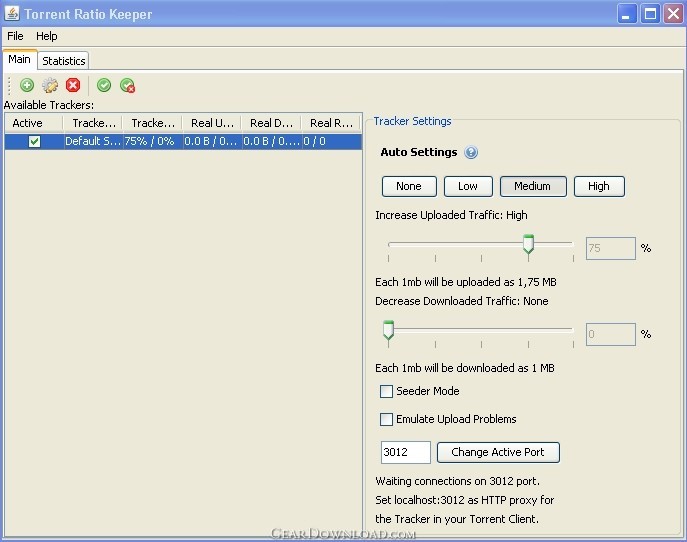This screenshot has width=687, height=542.
Task: Open the File menu
Action: [x=15, y=36]
